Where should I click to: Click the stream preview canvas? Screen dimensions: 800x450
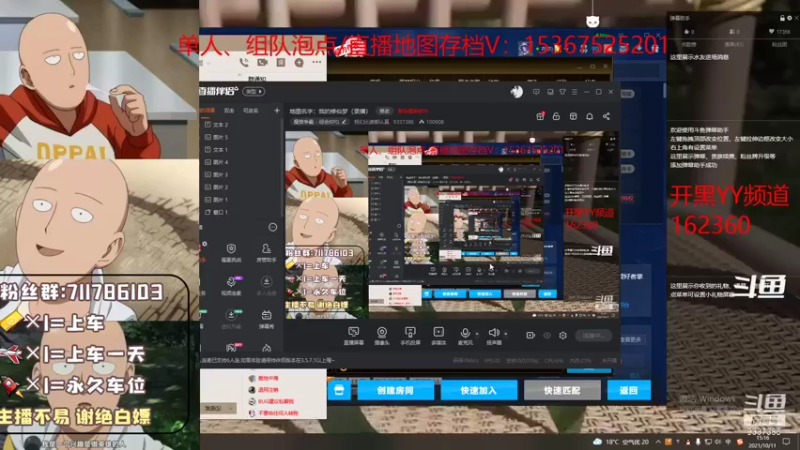452,225
